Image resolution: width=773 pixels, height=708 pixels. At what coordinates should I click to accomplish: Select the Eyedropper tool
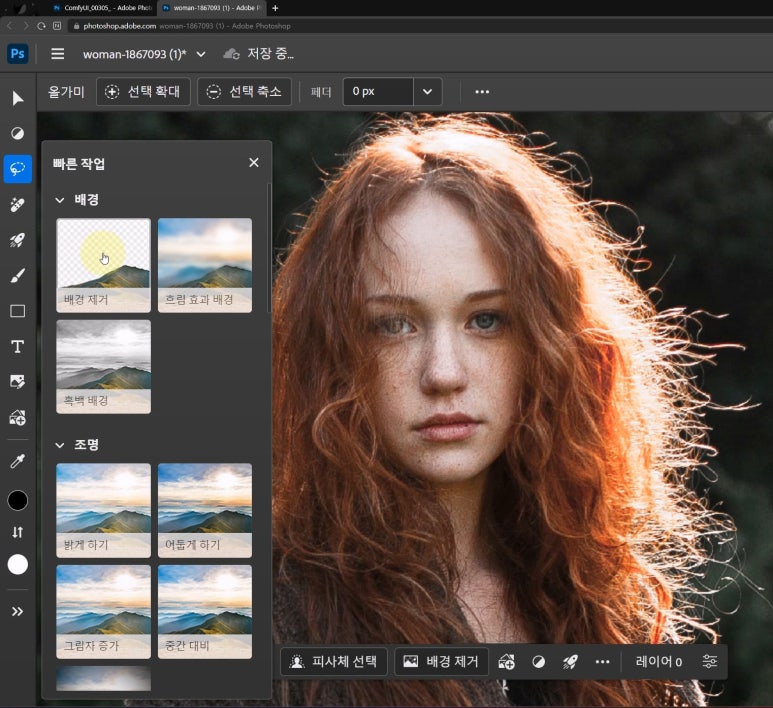[18, 461]
